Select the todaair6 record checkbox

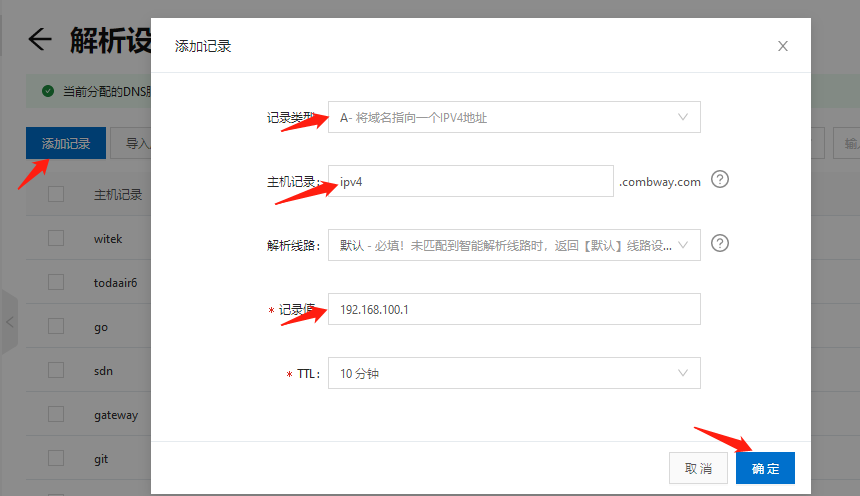coord(56,282)
